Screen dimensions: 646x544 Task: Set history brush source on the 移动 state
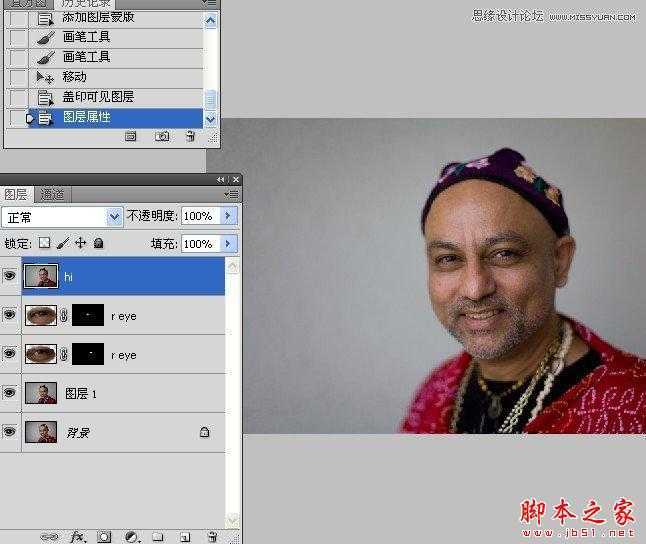click(x=18, y=77)
